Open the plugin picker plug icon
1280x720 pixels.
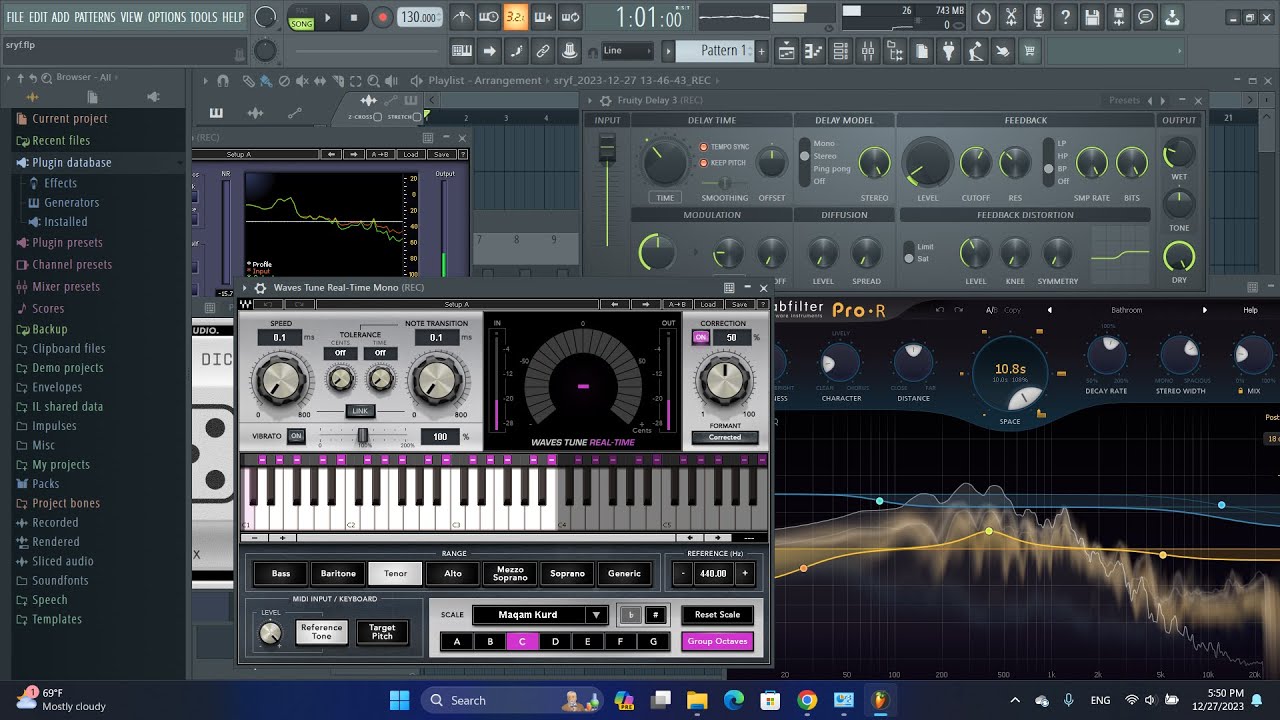tap(948, 51)
